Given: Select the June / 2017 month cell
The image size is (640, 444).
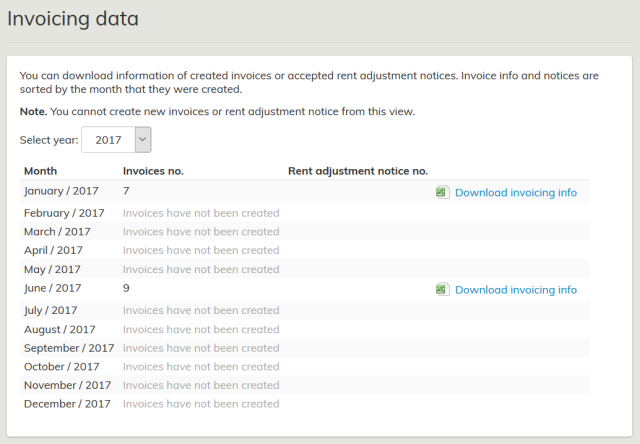Looking at the screenshot, I should pos(55,288).
